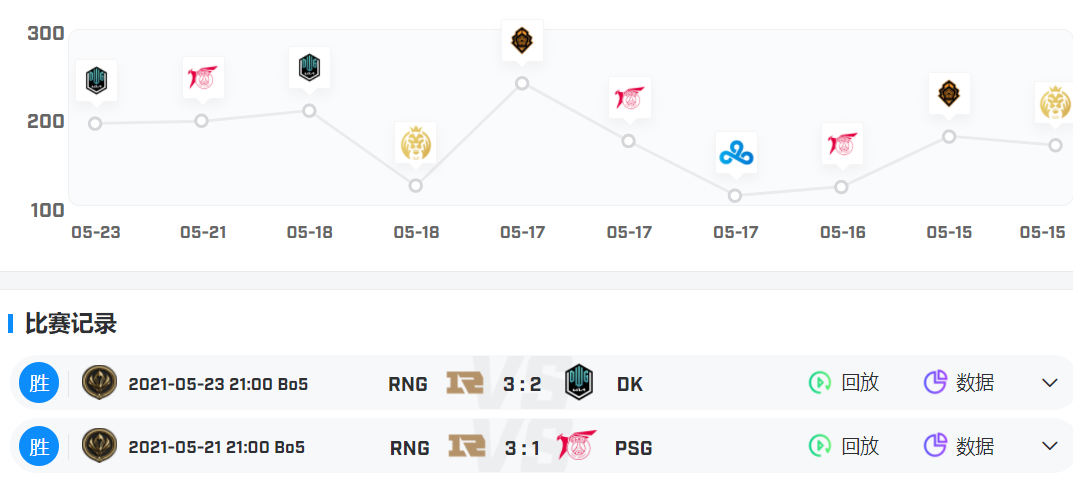The height and width of the screenshot is (480, 1073).
Task: Select the lowest data point under the Cloud9 logo
Action: click(x=735, y=196)
